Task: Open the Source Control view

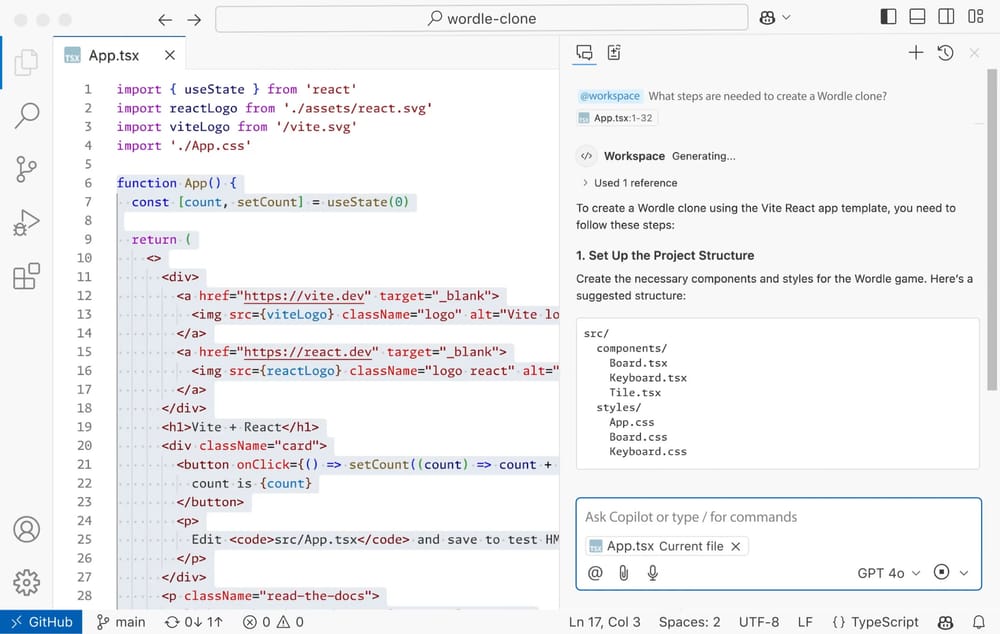Action: coord(27,169)
